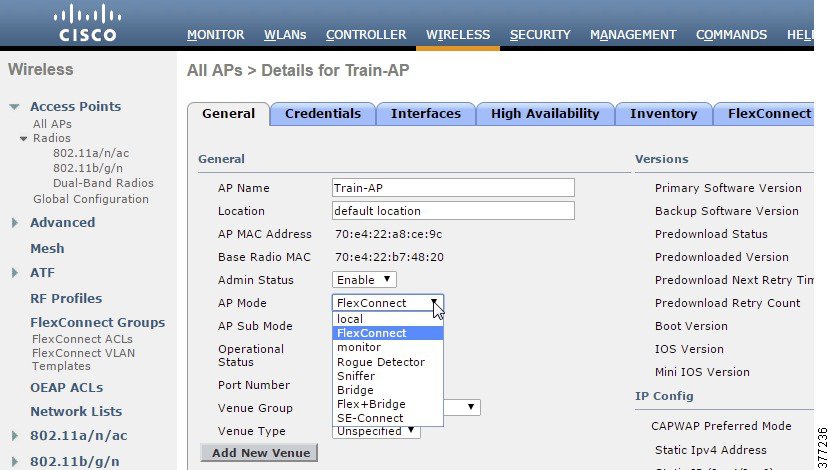Open FlexConnect ACLs link

pos(82,339)
